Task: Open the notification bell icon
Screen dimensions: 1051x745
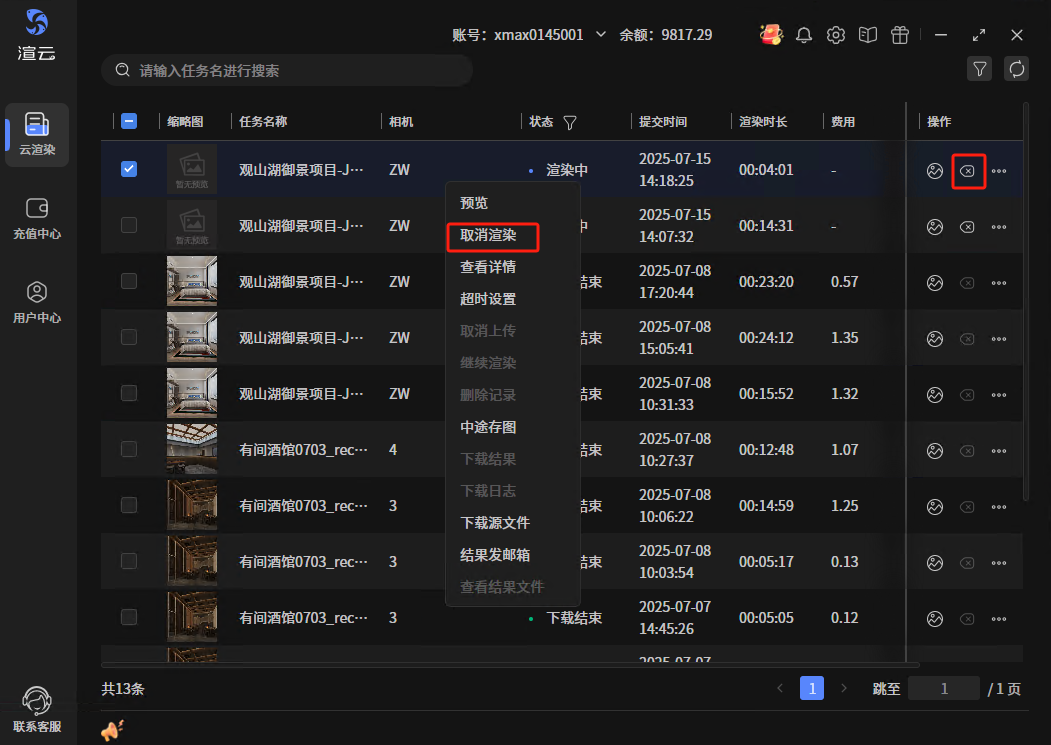Action: point(804,35)
